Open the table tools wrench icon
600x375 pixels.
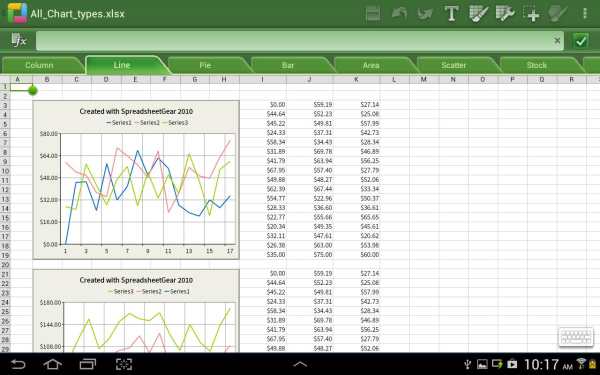click(x=505, y=14)
